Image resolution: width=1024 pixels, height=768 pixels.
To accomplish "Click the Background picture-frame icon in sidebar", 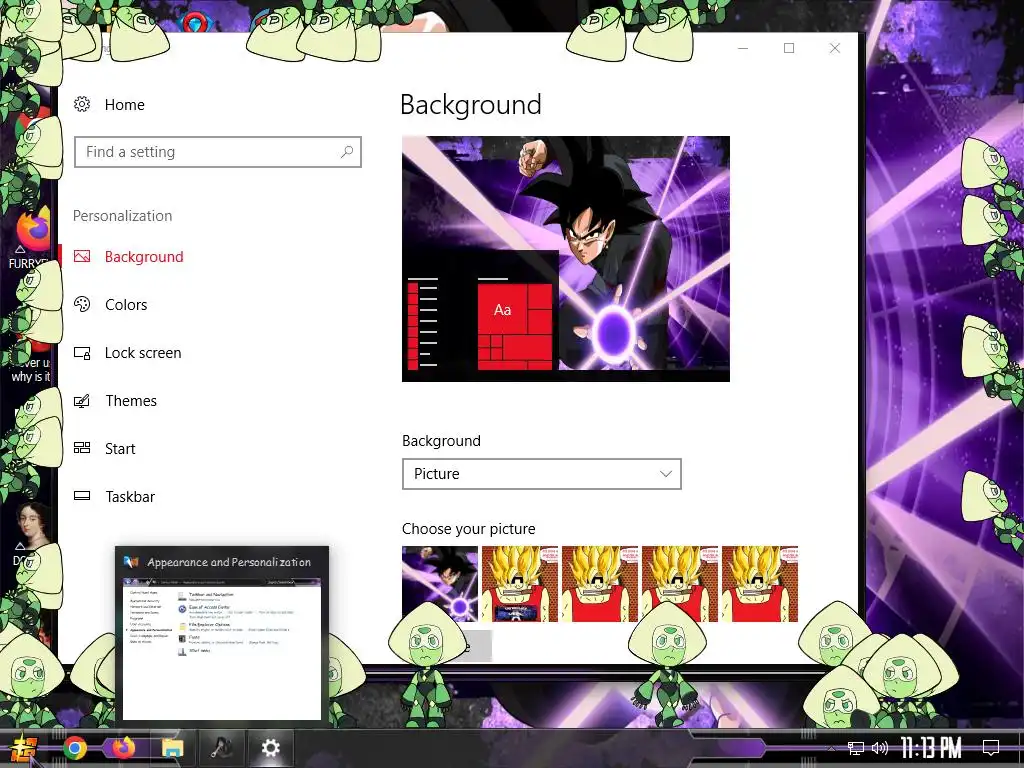I will (82, 257).
